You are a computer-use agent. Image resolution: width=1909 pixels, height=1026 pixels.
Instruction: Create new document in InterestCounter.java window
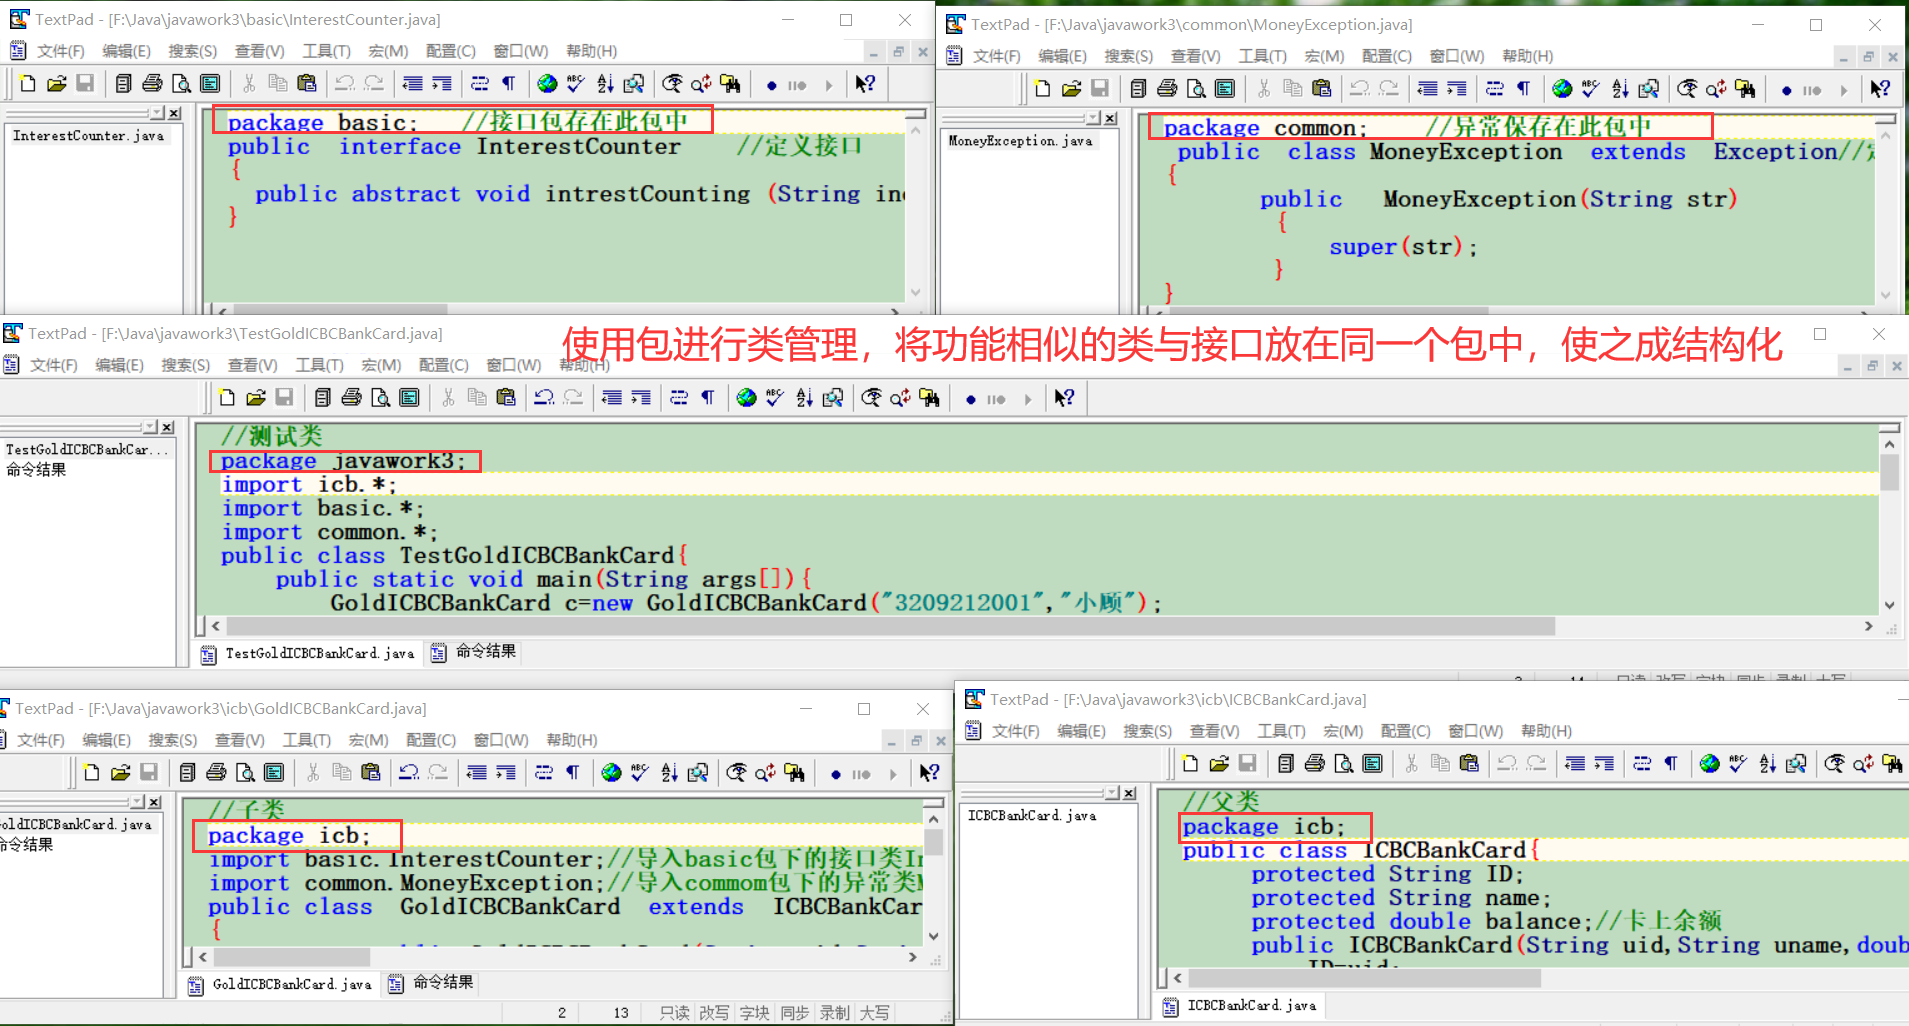coord(28,84)
